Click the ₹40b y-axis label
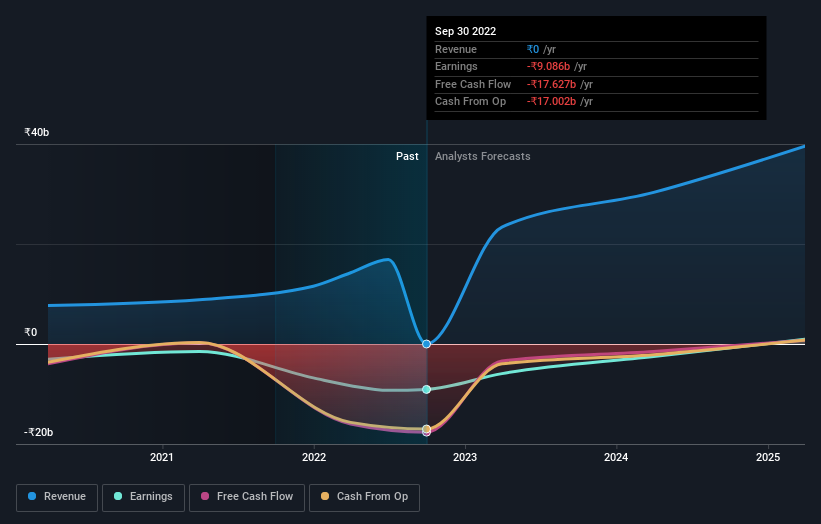Screen dimensions: 821x524 pos(37,132)
